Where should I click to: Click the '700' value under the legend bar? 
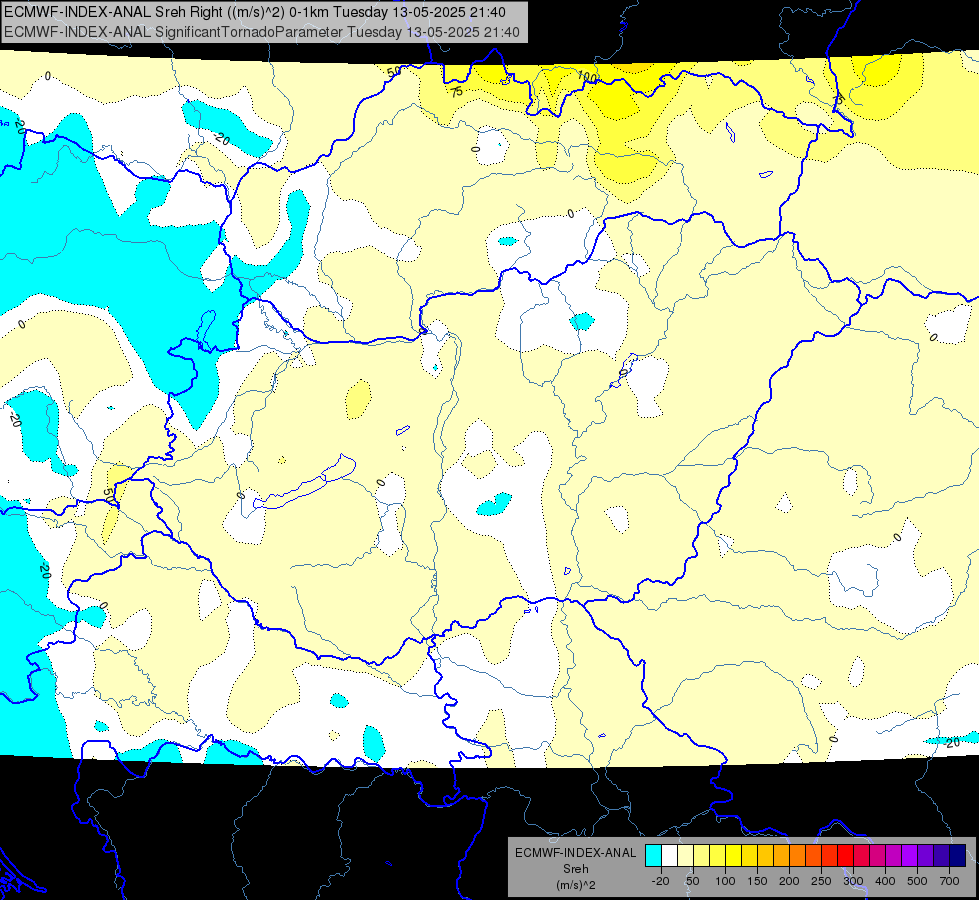click(949, 881)
